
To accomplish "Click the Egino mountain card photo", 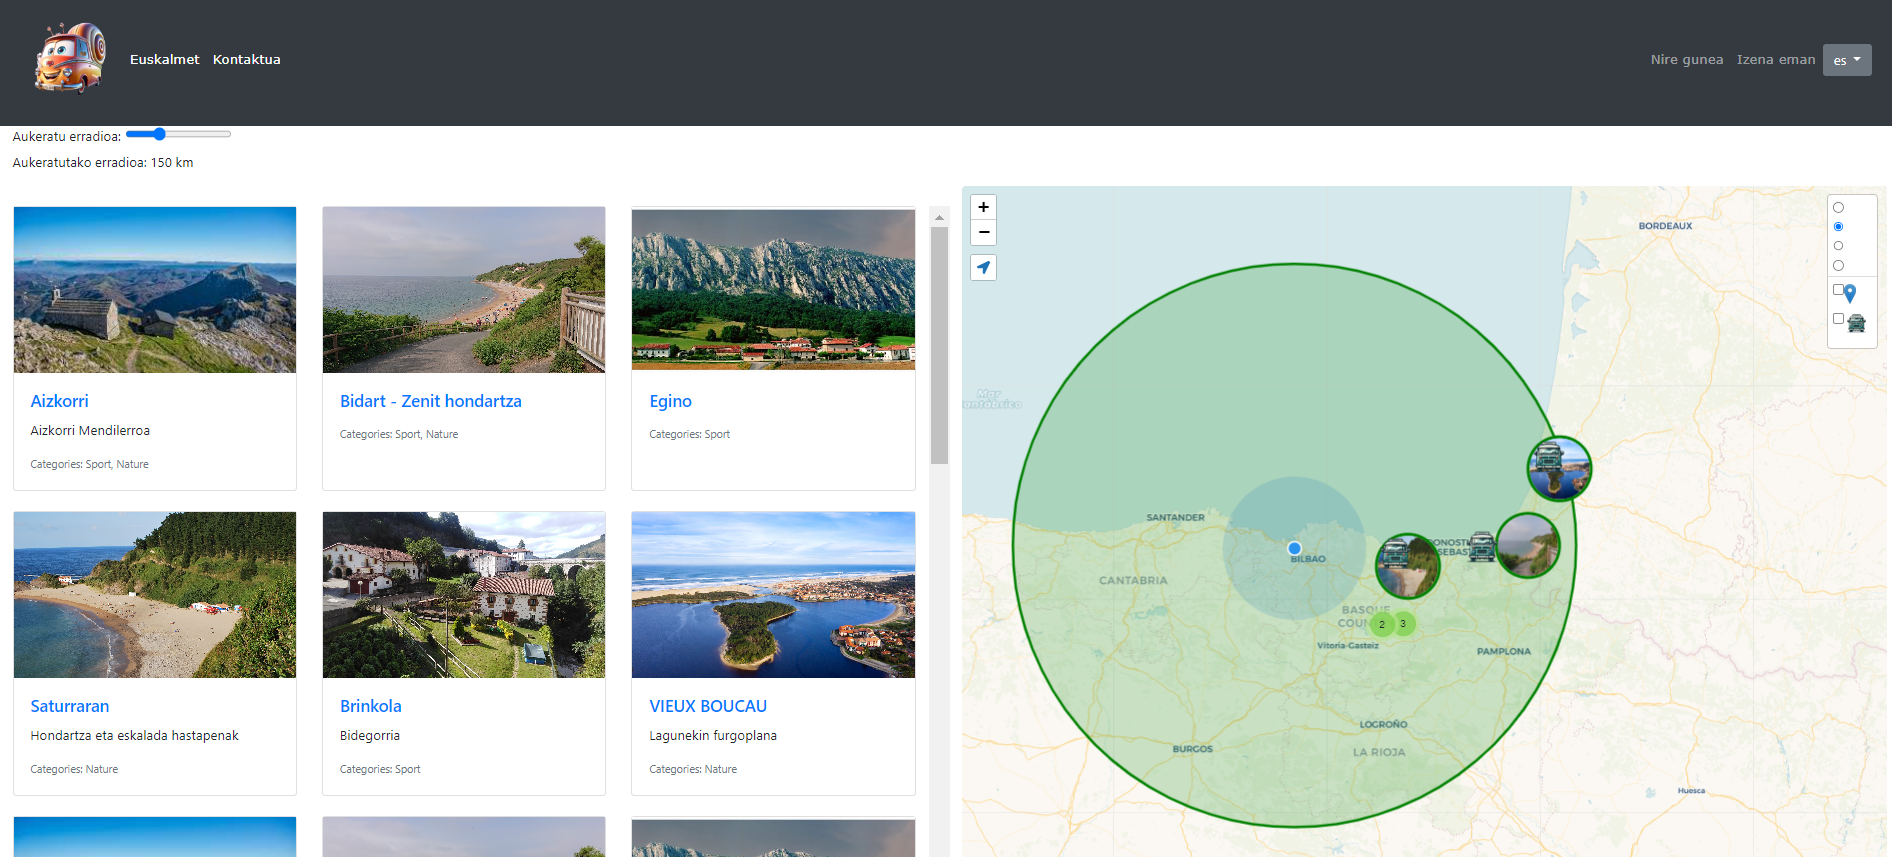I will 773,290.
